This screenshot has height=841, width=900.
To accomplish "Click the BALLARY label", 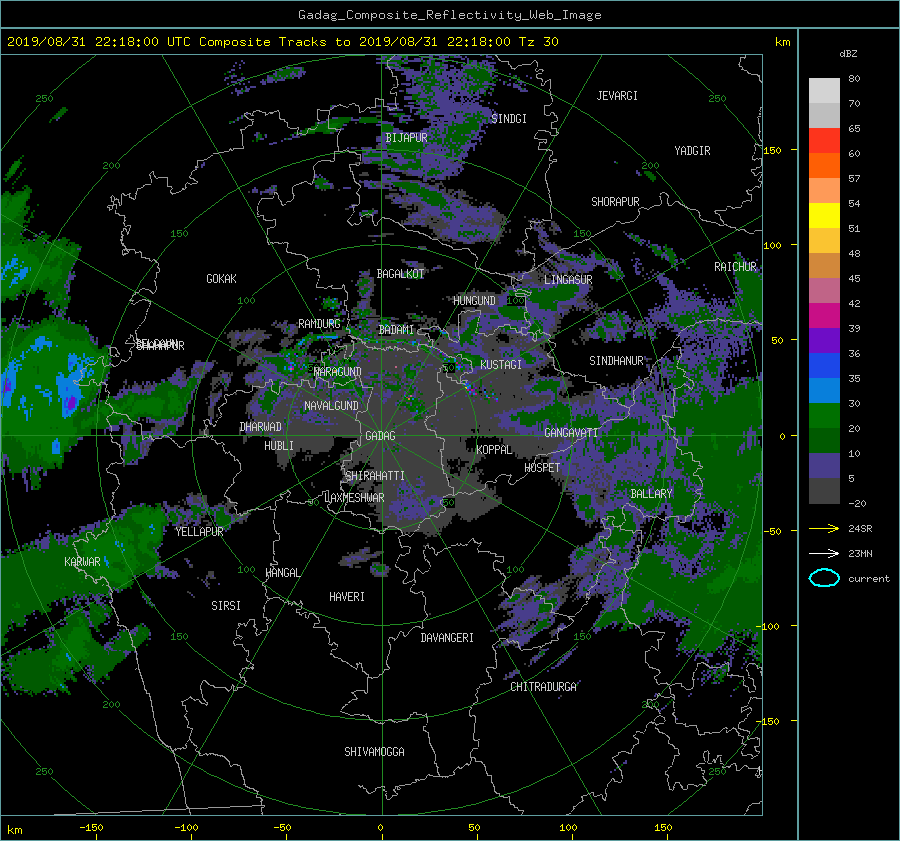I will pos(651,494).
